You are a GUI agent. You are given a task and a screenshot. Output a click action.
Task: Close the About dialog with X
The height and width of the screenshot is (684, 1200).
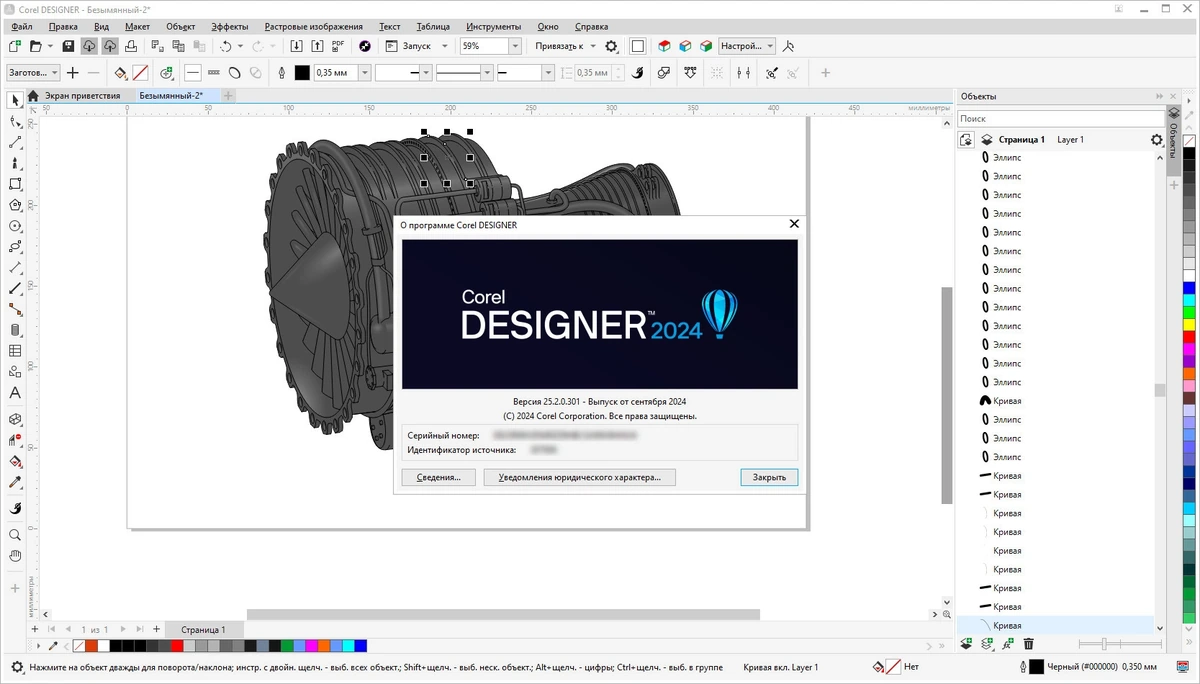794,225
